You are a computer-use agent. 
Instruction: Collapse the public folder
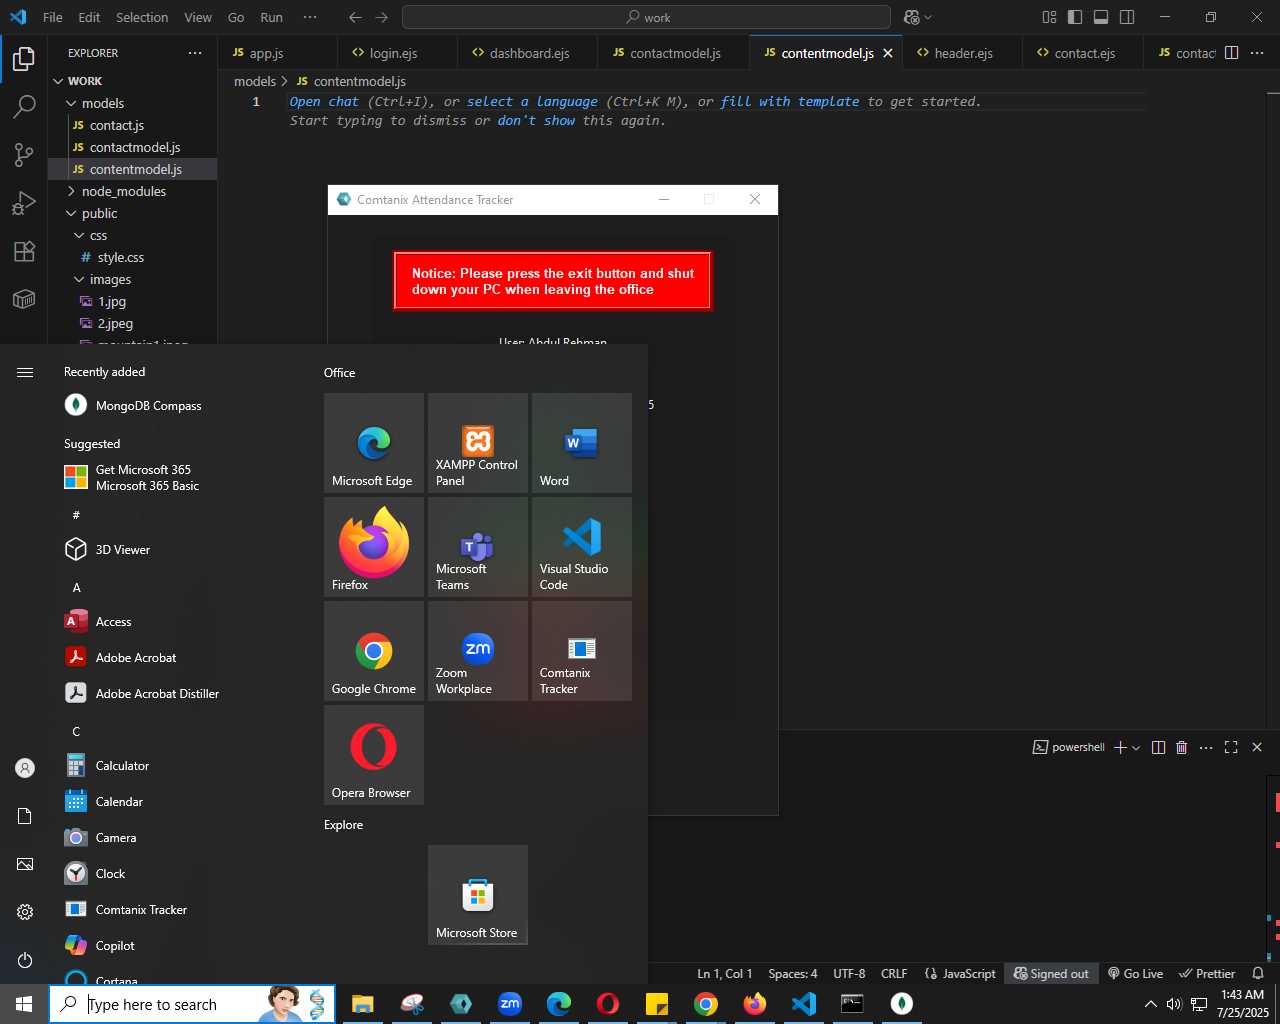(132, 213)
